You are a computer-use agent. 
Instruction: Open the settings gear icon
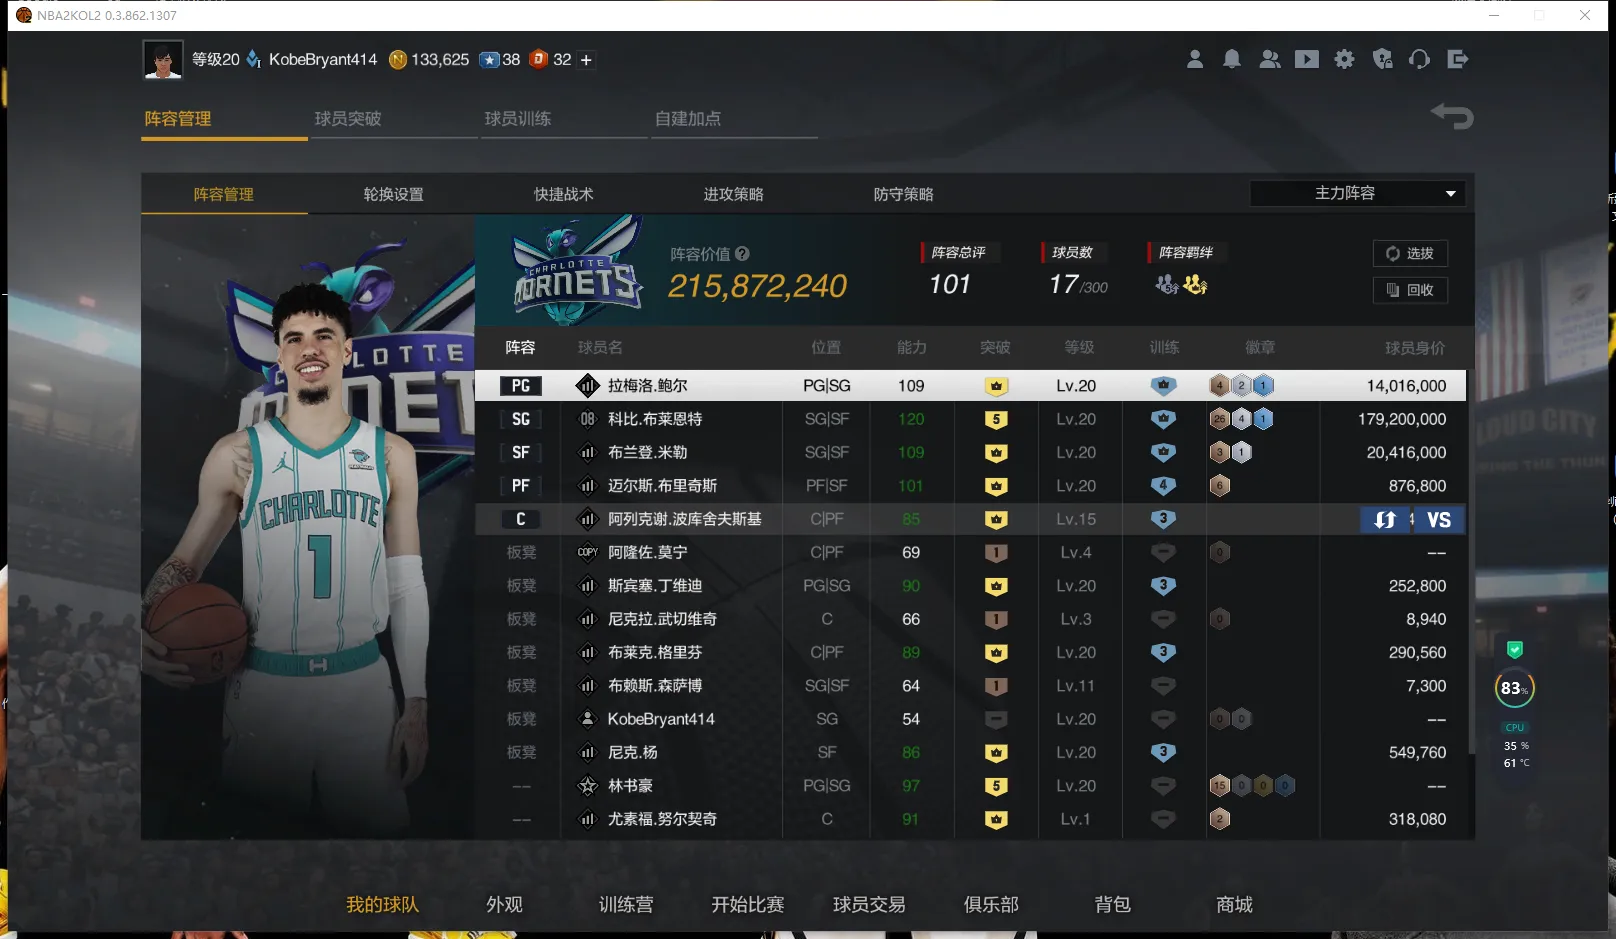(1345, 60)
